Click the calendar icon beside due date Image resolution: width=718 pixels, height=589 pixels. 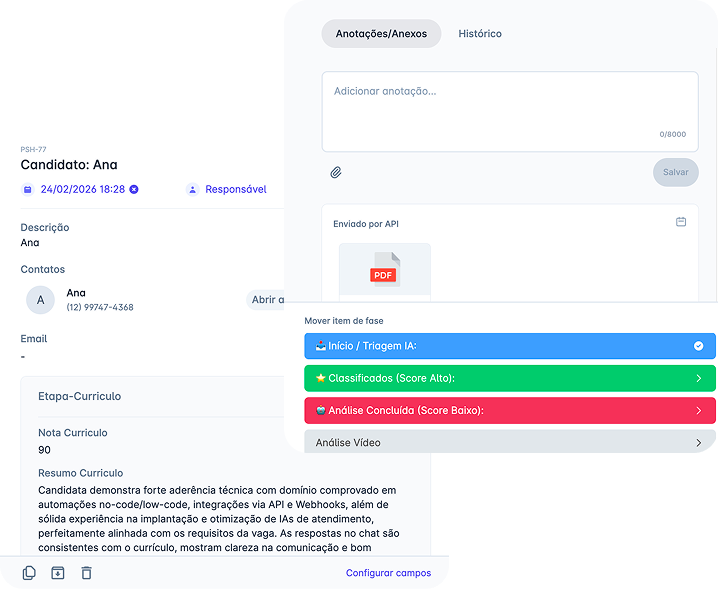pyautogui.click(x=28, y=189)
